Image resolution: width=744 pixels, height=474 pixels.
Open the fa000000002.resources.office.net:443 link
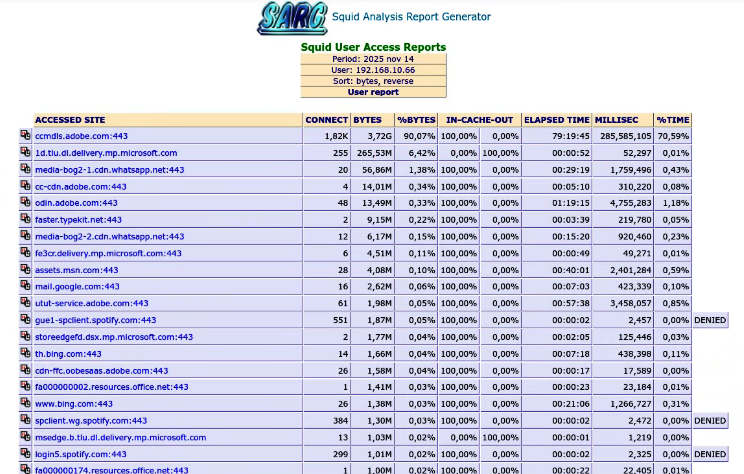[x=112, y=387]
